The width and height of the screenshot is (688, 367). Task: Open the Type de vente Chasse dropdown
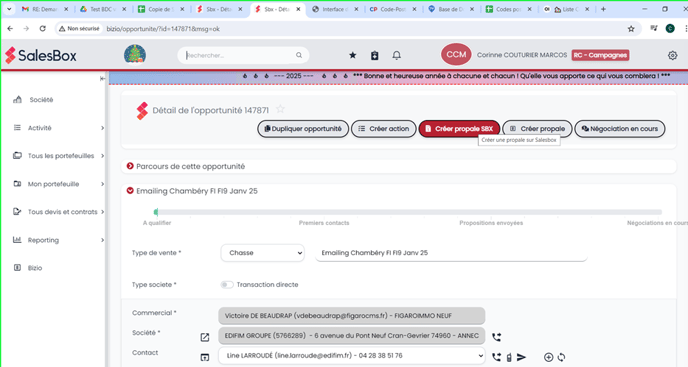(262, 253)
